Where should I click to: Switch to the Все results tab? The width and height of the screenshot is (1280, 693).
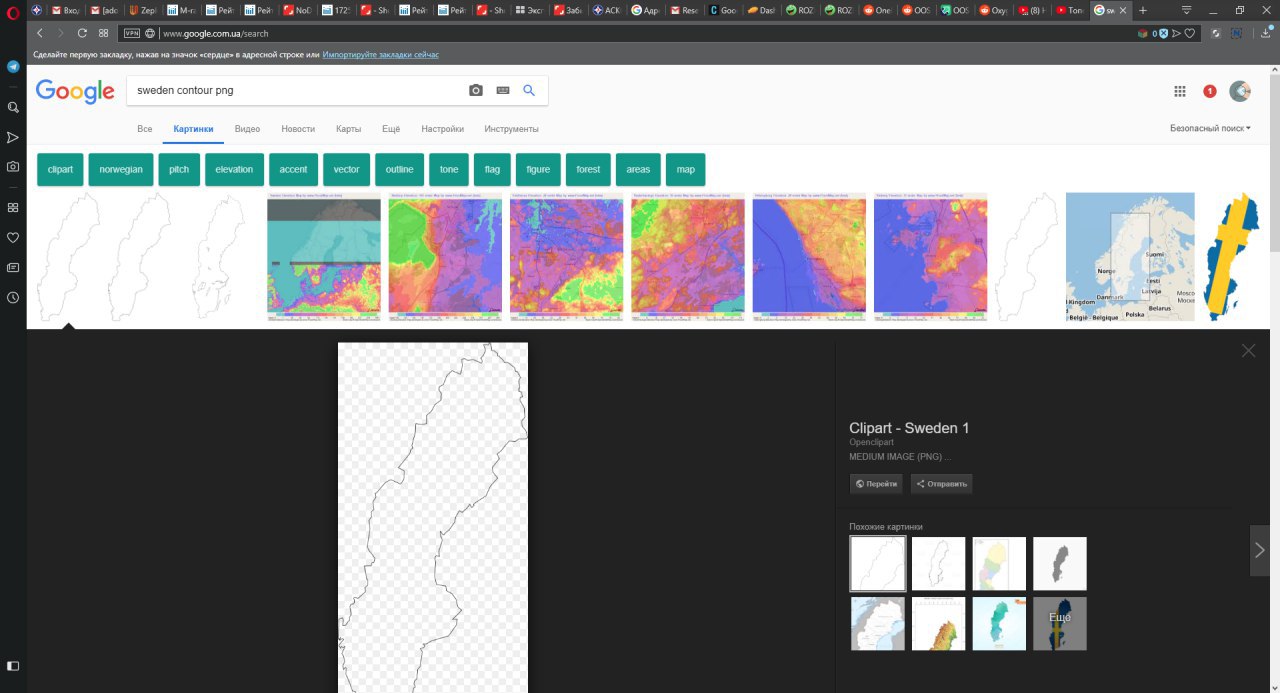point(145,129)
